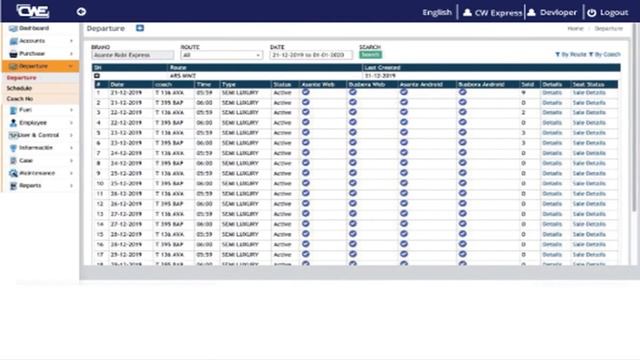Click the User & Control icon
The image size is (640, 360).
pos(13,135)
